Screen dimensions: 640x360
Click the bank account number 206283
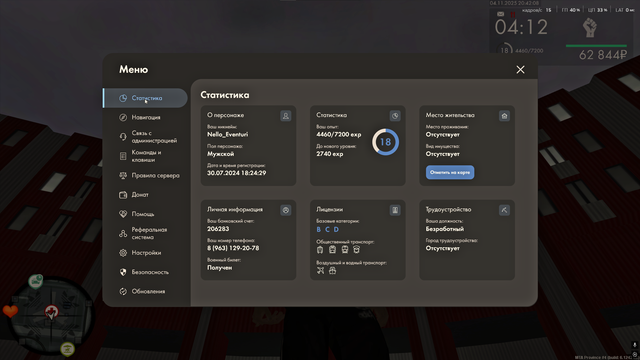click(218, 229)
